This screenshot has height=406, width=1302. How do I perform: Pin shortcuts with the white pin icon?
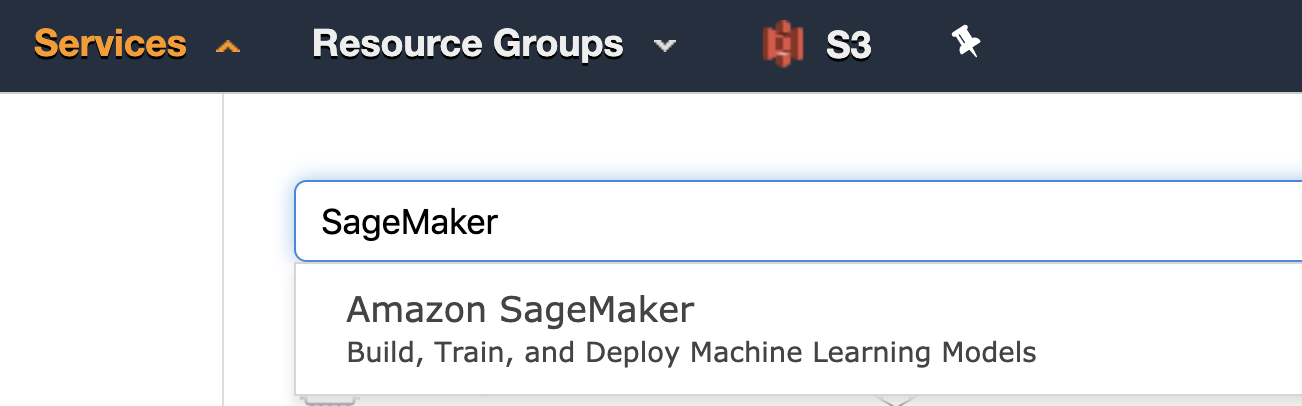click(965, 42)
